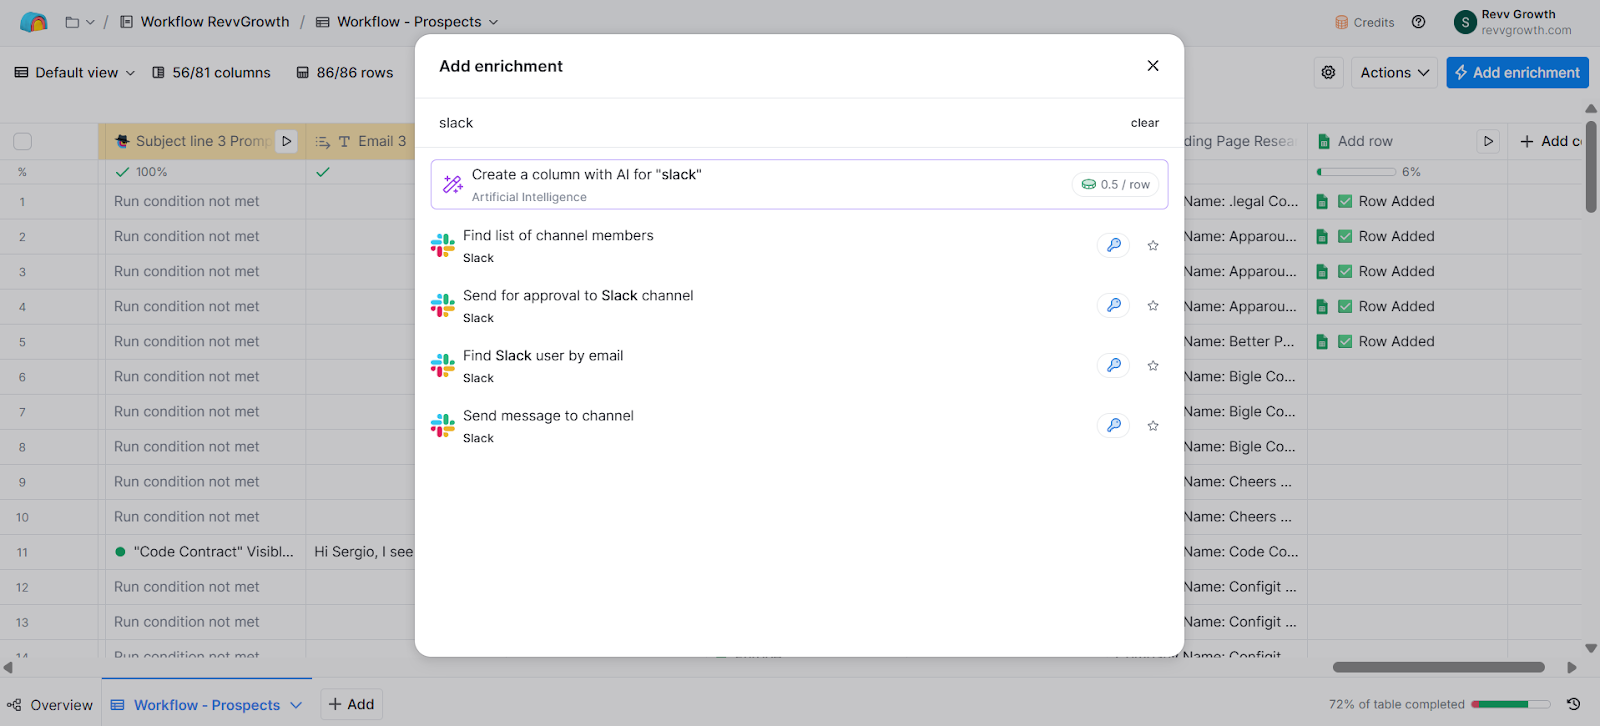The height and width of the screenshot is (726, 1600).
Task: Click the vertical scrollbar thumb
Action: point(1591,165)
